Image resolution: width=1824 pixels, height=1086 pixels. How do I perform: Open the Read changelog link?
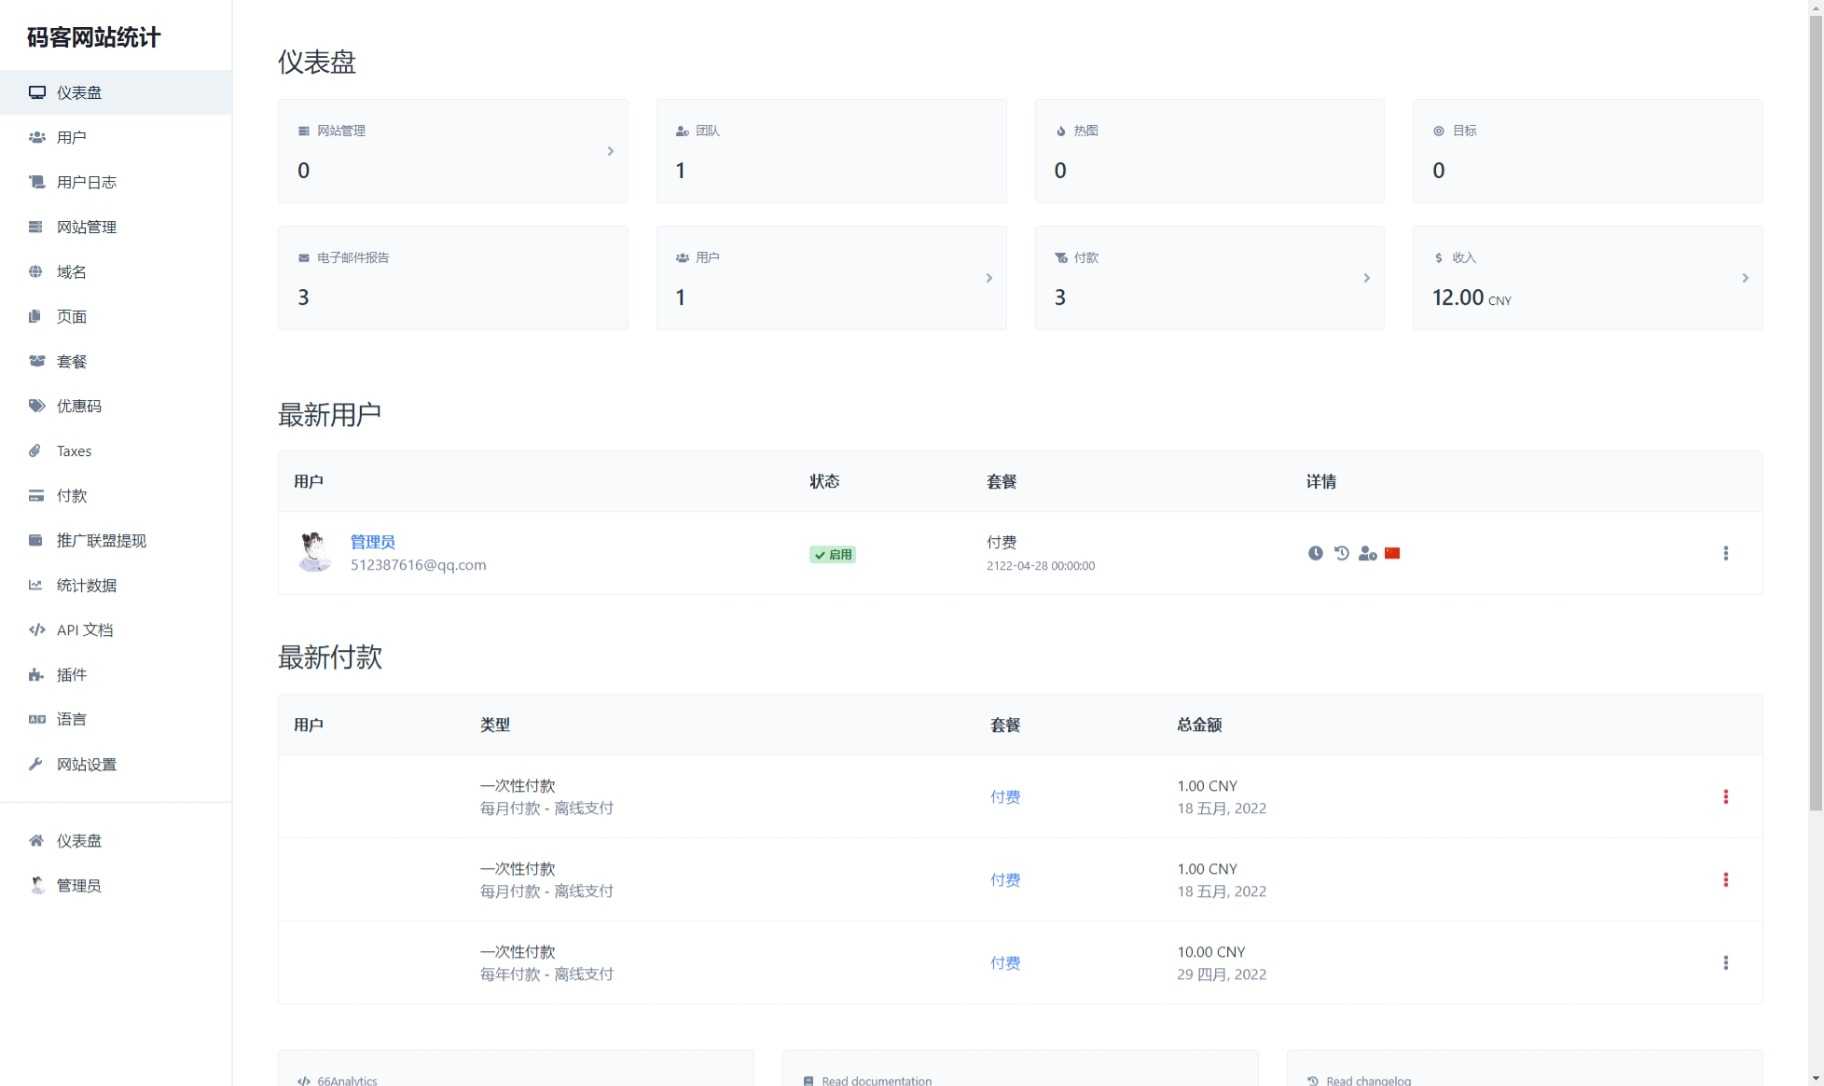1524,1069
